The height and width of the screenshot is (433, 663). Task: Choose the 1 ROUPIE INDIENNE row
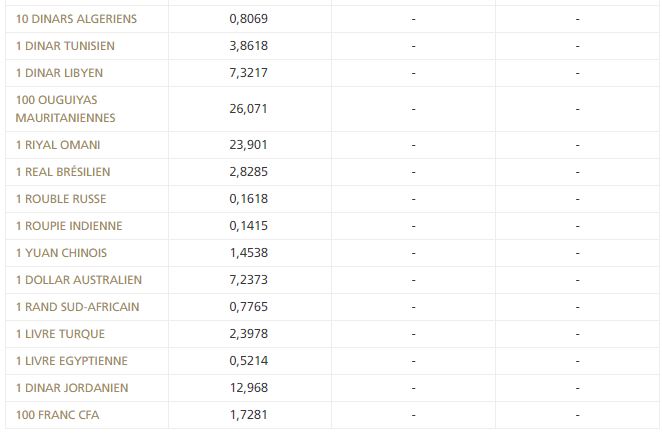69,226
